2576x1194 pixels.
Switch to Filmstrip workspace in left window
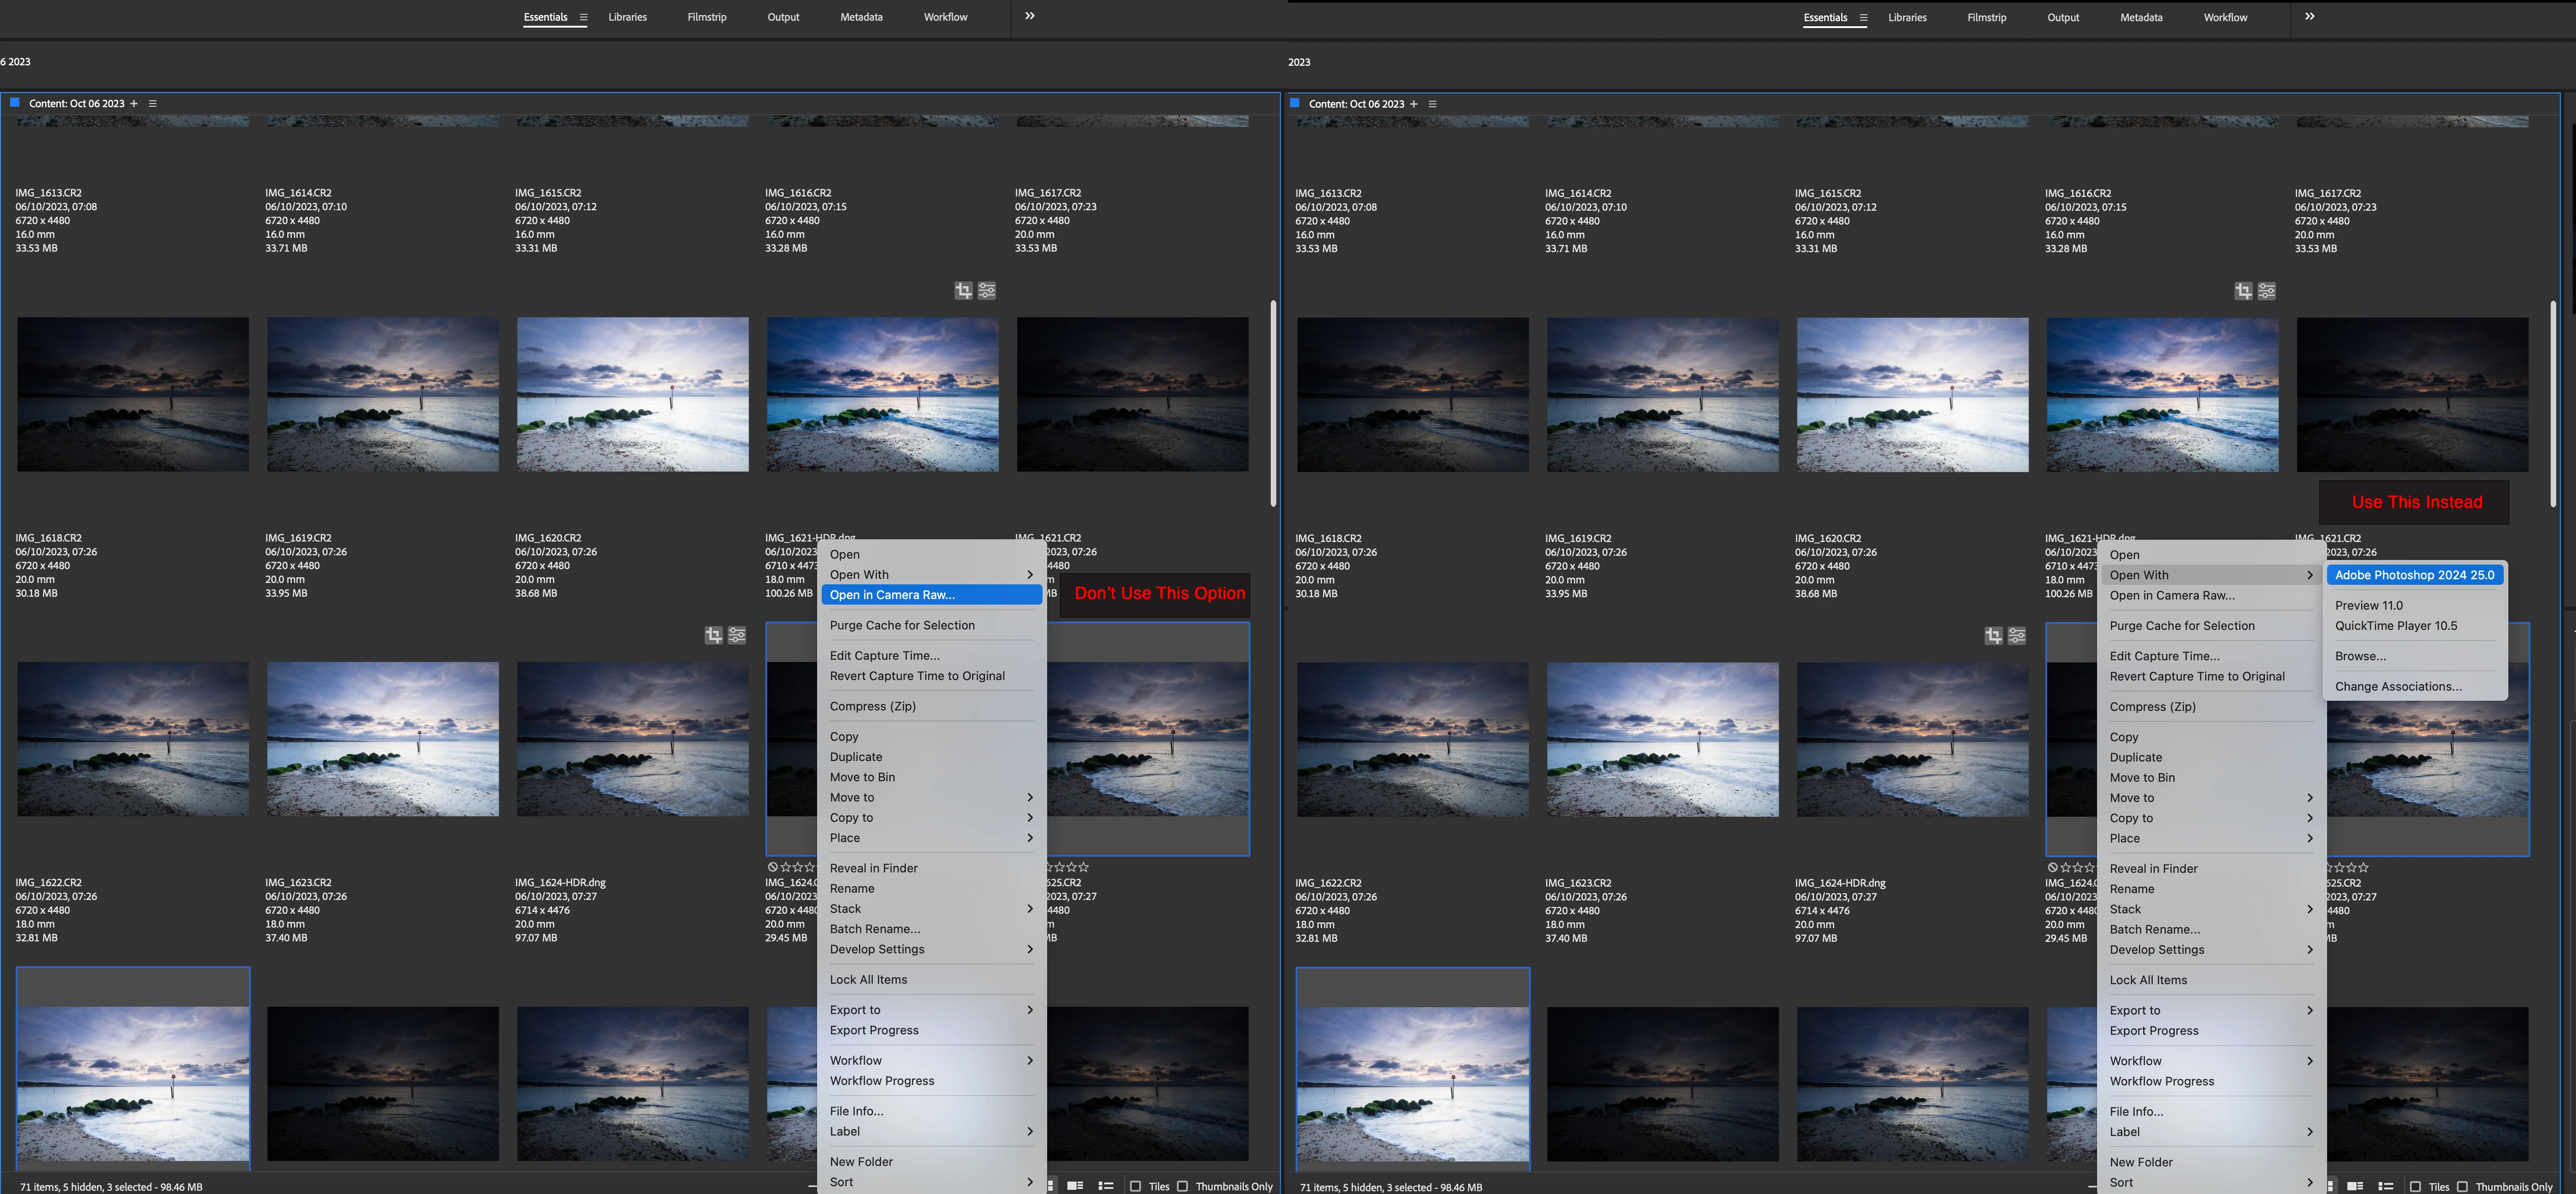coord(707,17)
